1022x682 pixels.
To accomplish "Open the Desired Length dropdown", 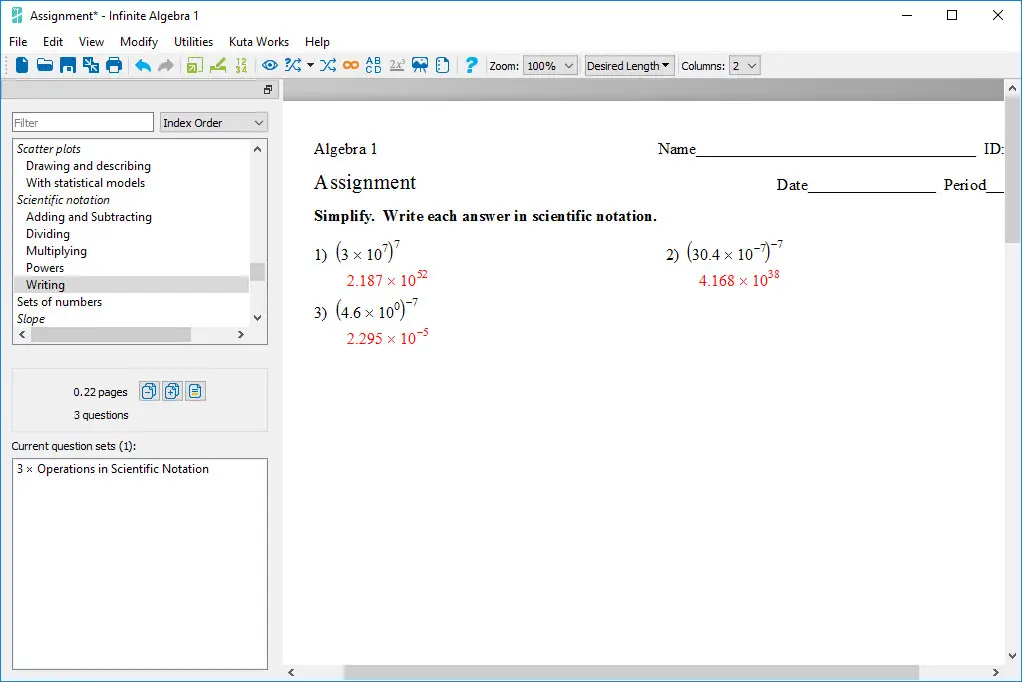I will pos(629,66).
